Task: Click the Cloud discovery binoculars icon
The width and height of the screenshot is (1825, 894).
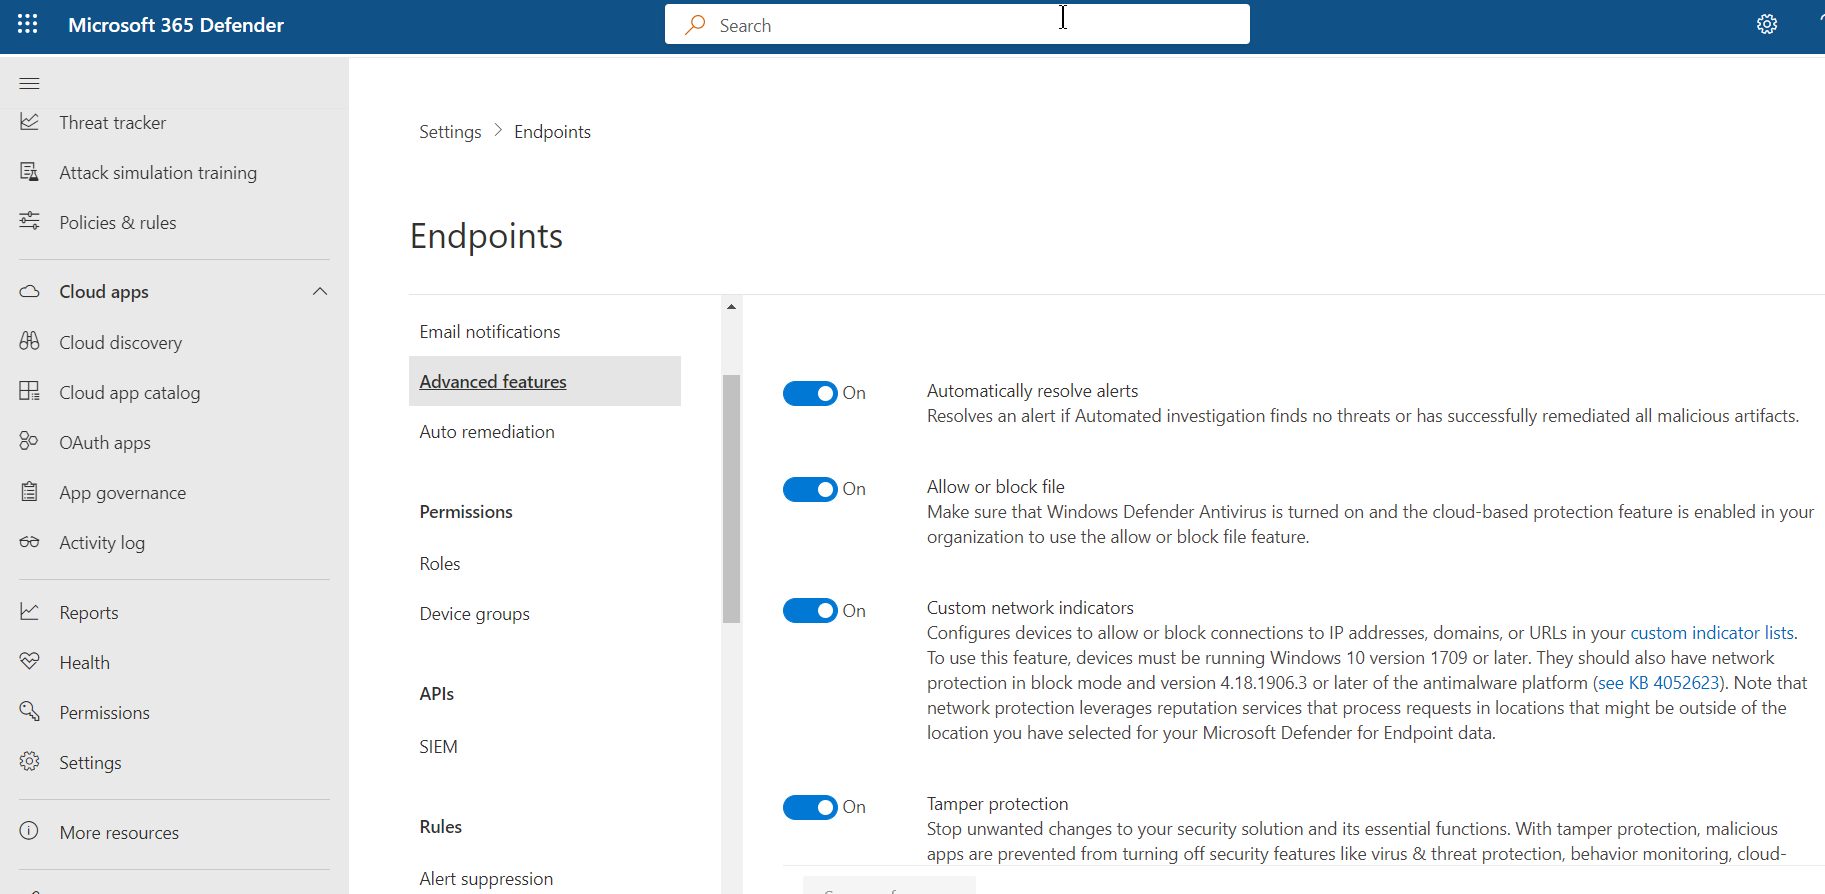Action: pos(30,342)
